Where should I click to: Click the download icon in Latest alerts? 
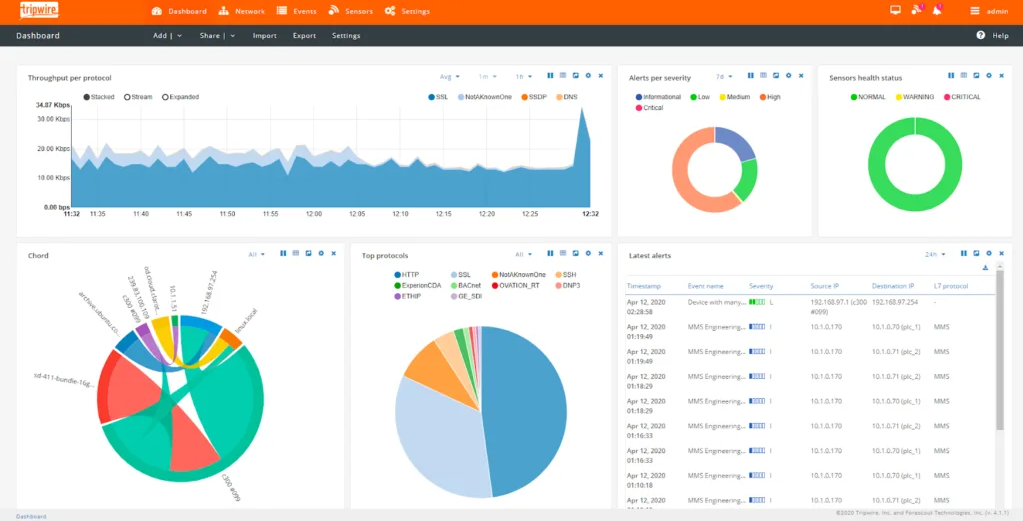(986, 268)
